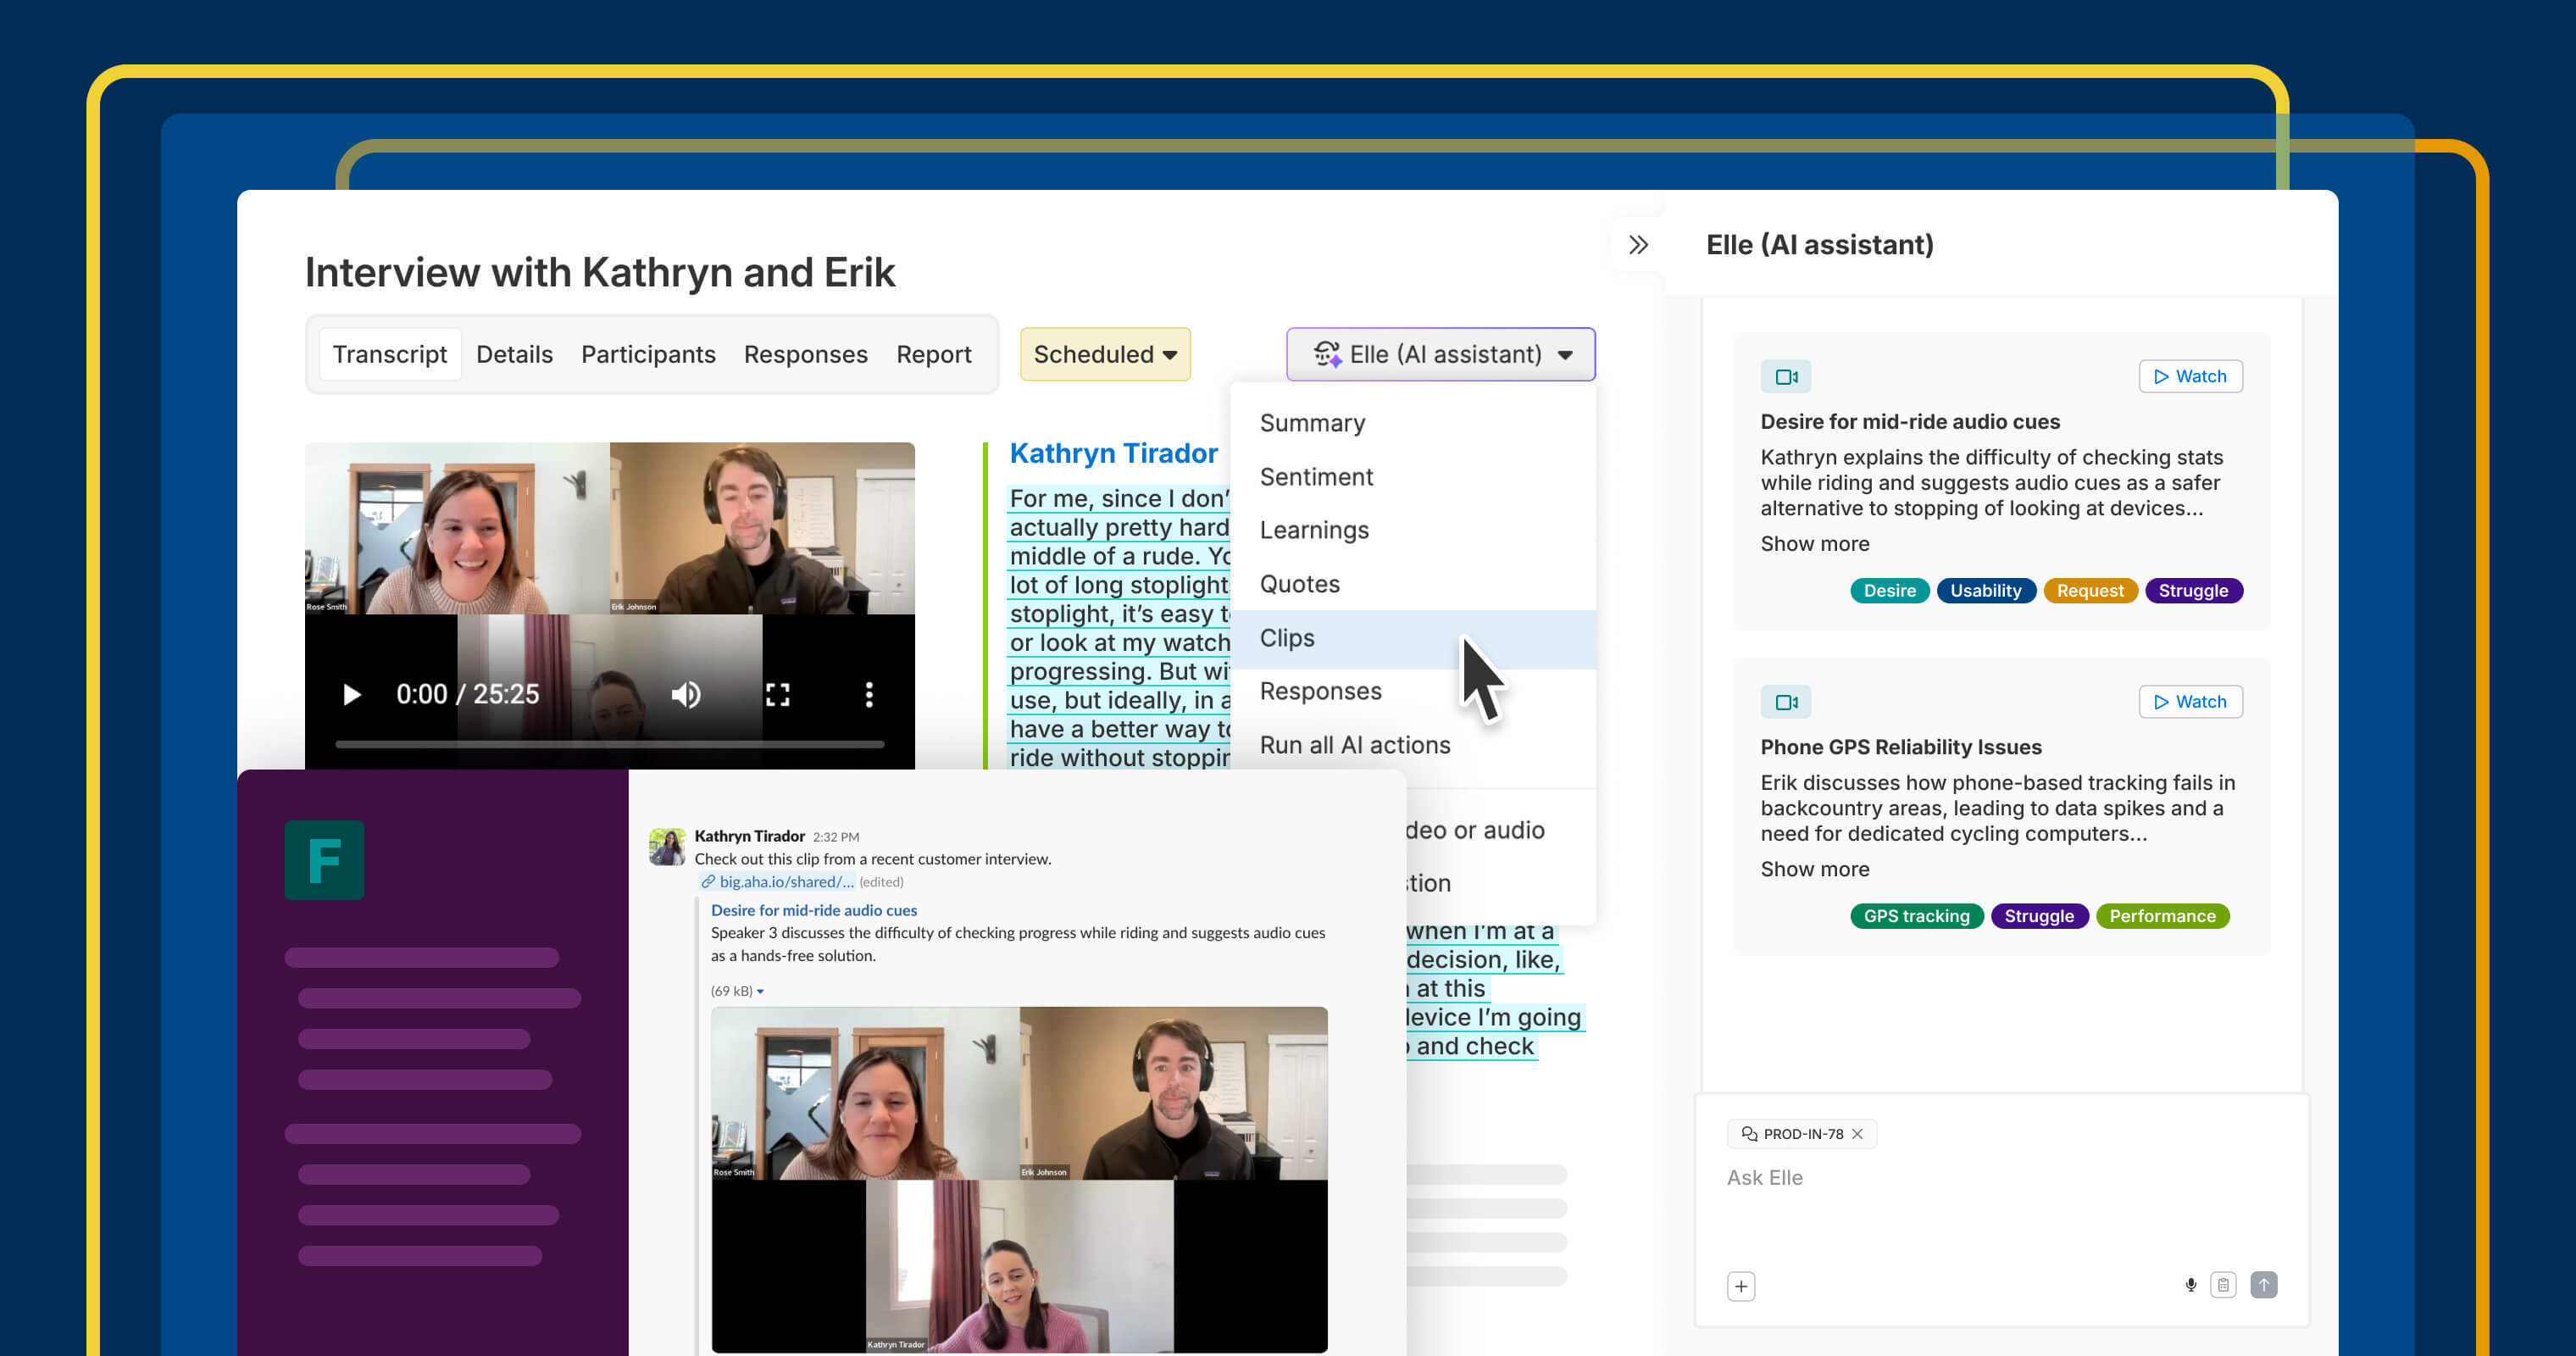This screenshot has width=2576, height=1356.
Task: Show more of the Phone GPS clip description
Action: click(1814, 869)
